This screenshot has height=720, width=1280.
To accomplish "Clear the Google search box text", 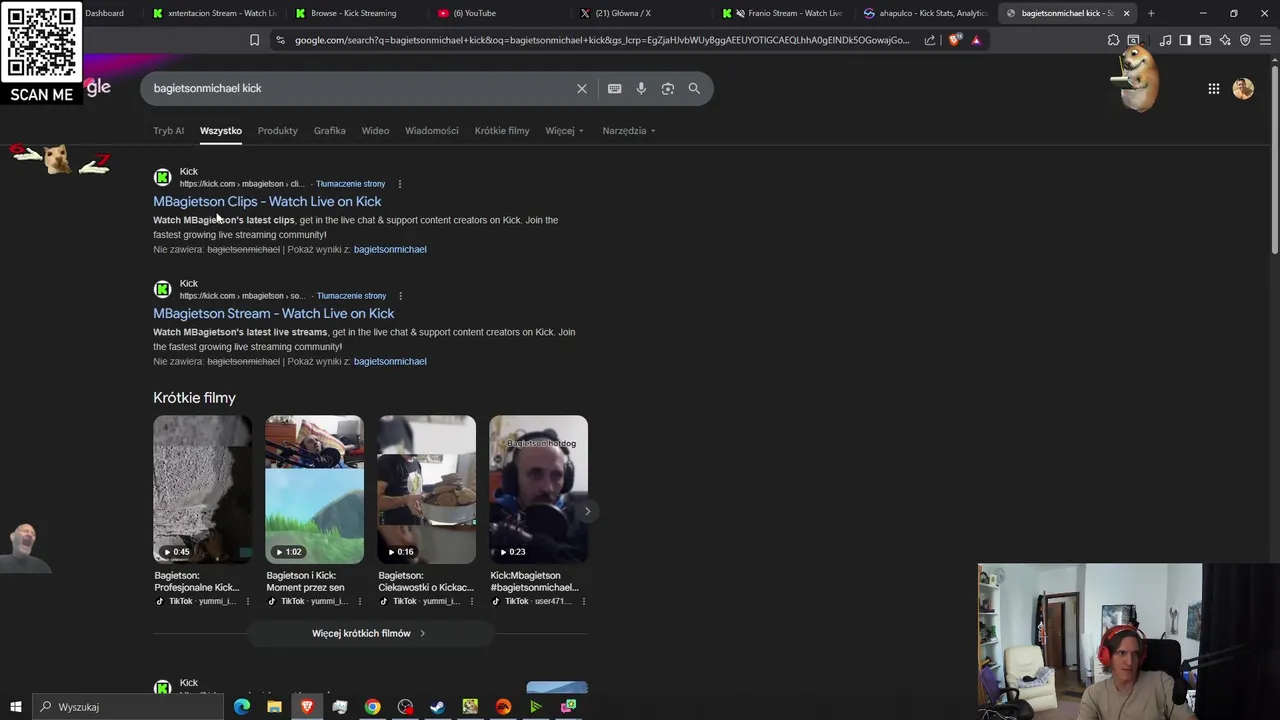I will pyautogui.click(x=582, y=88).
